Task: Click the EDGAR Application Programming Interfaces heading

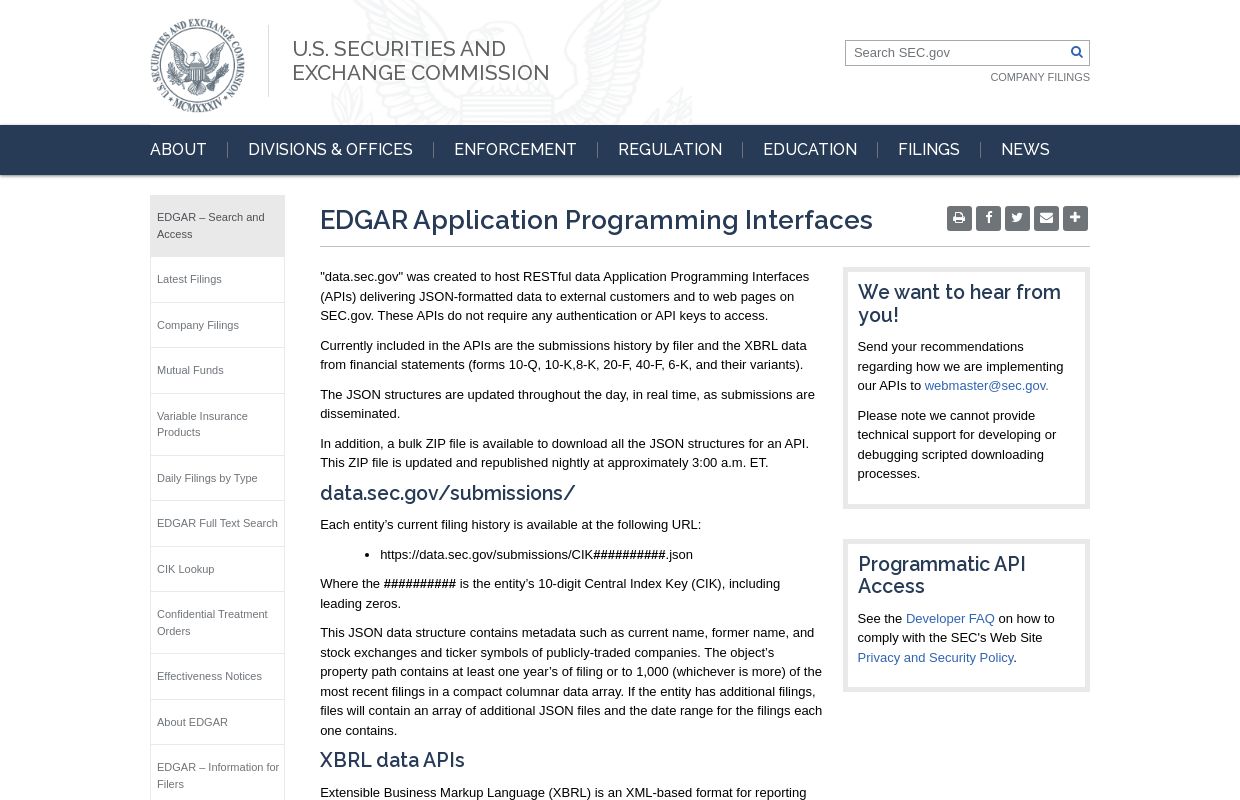Action: [x=596, y=220]
